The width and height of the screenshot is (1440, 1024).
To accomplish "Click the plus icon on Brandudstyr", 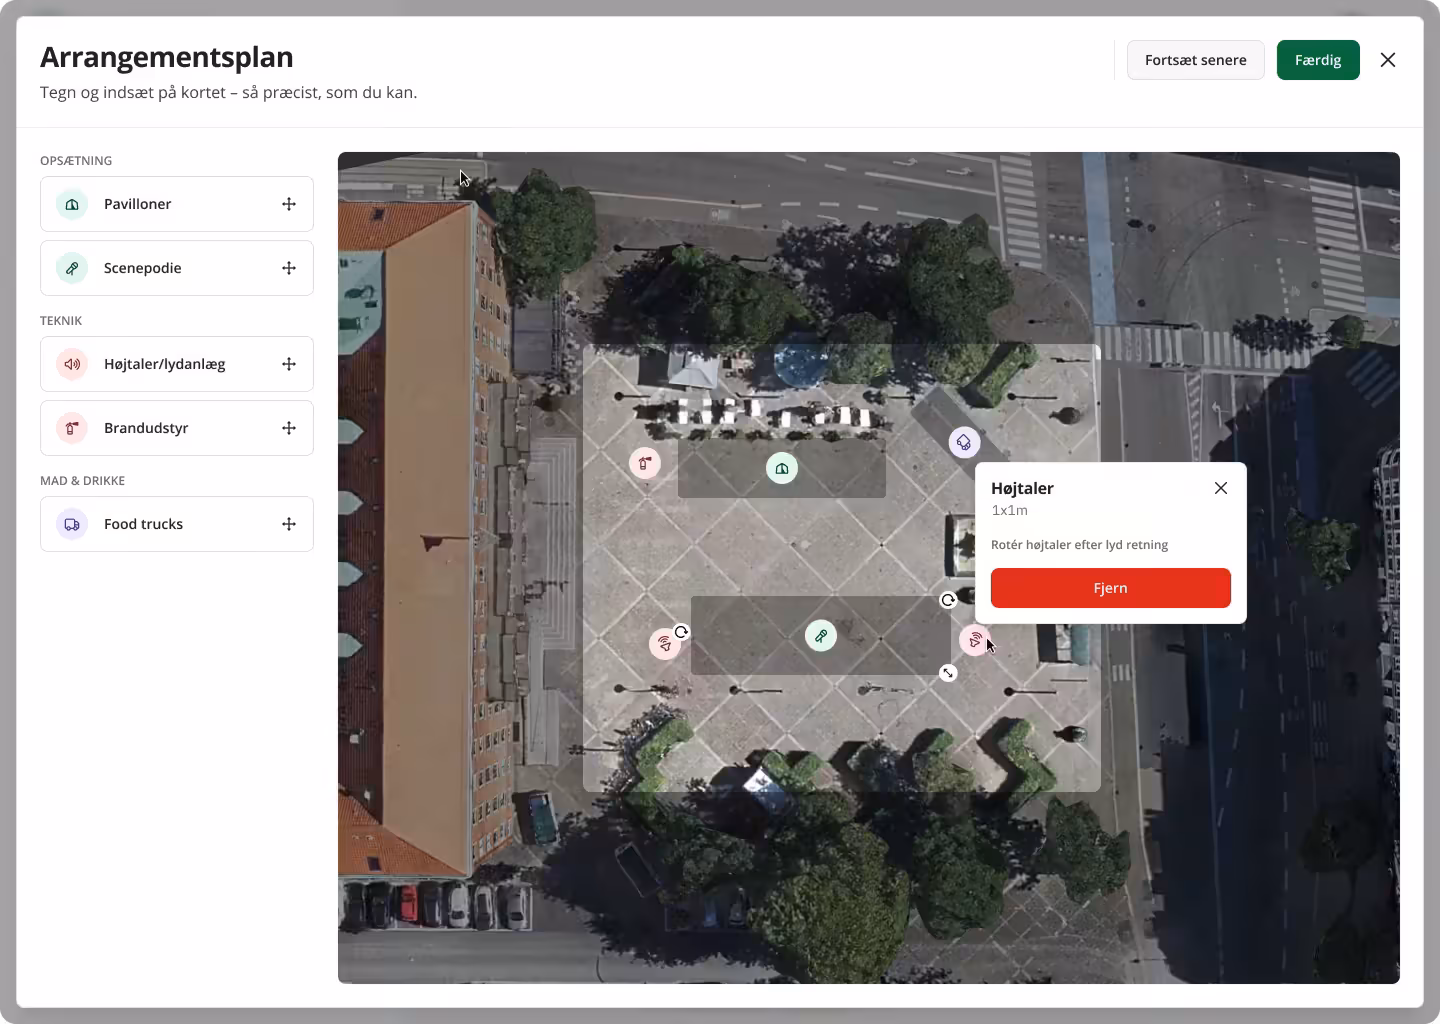I will coord(289,428).
